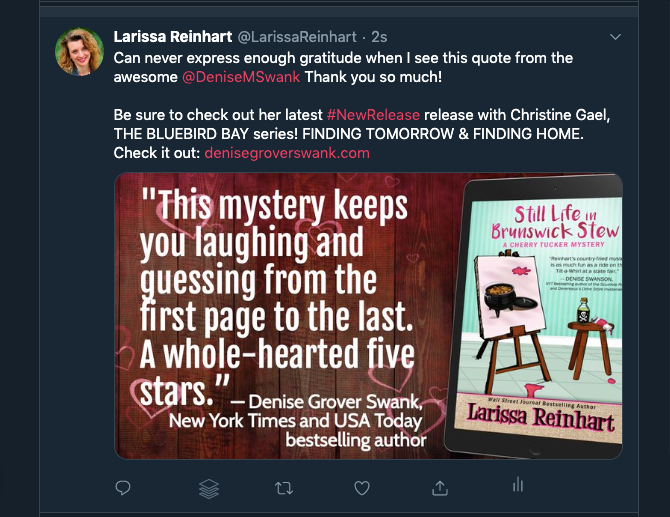
Task: View tweet analytics bar chart icon
Action: coord(517,486)
